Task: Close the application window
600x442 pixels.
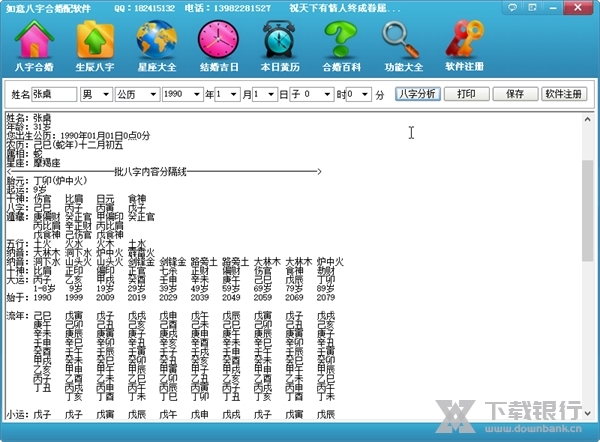Action: 578,7
